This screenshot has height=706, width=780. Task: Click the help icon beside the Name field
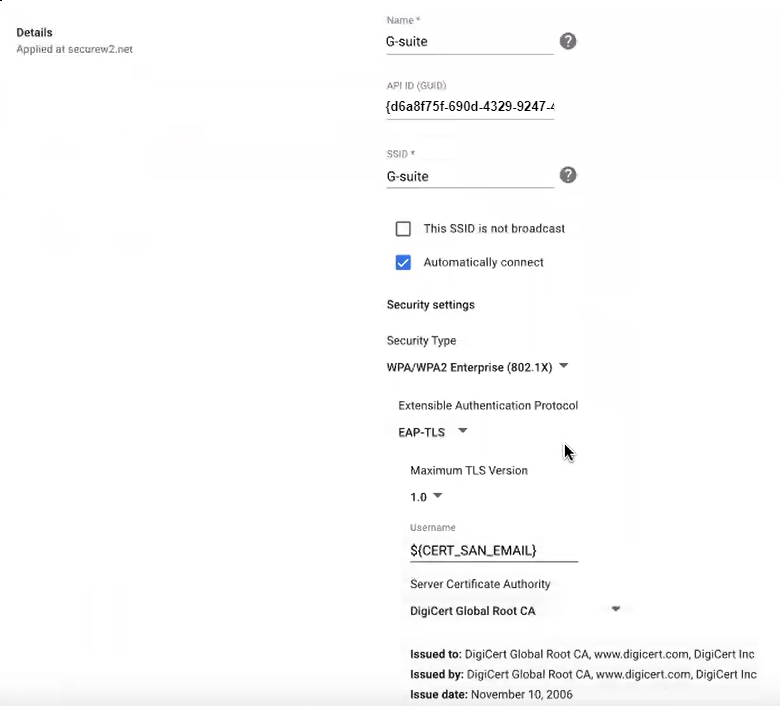[x=567, y=41]
